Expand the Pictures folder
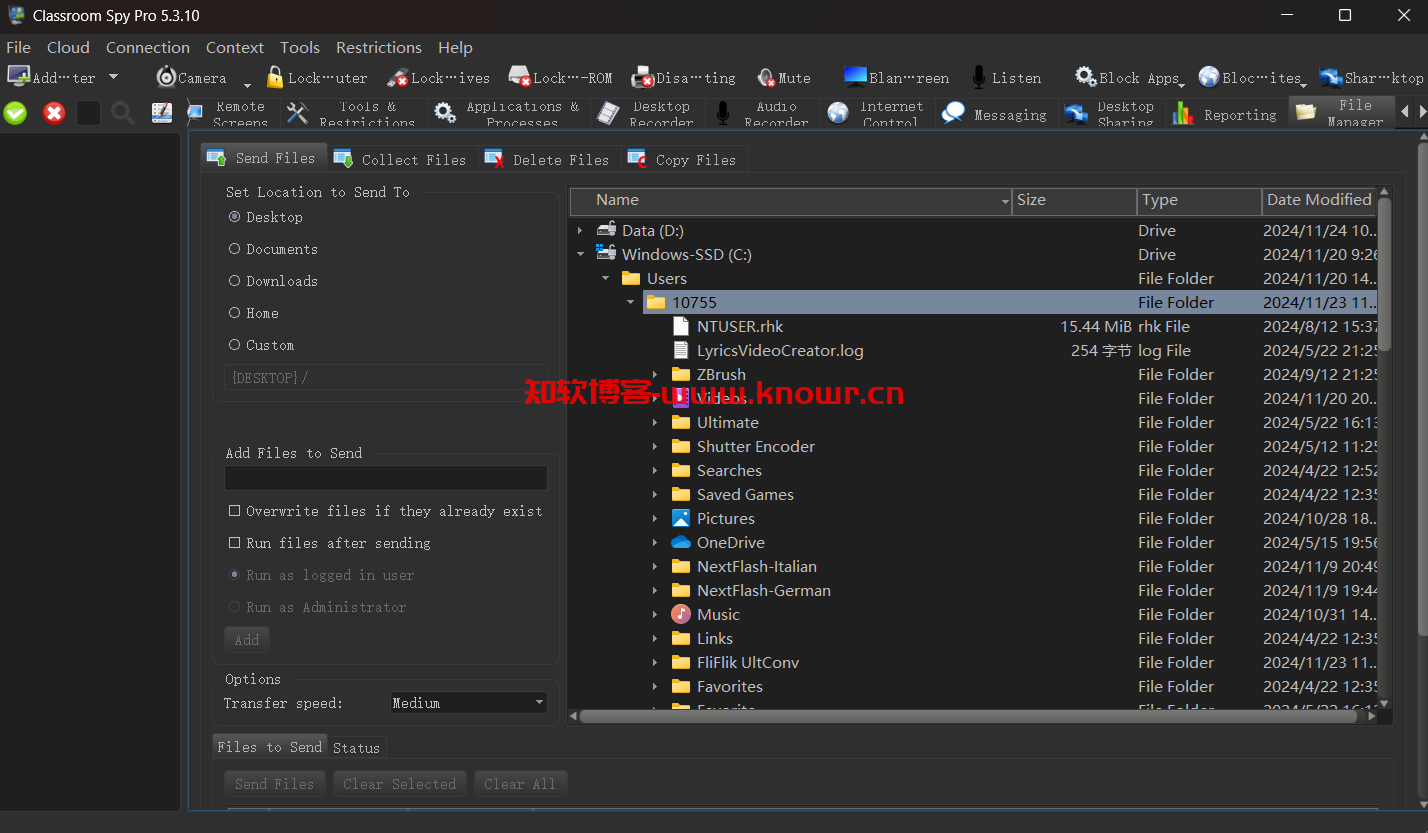The width and height of the screenshot is (1428, 833). [x=655, y=518]
